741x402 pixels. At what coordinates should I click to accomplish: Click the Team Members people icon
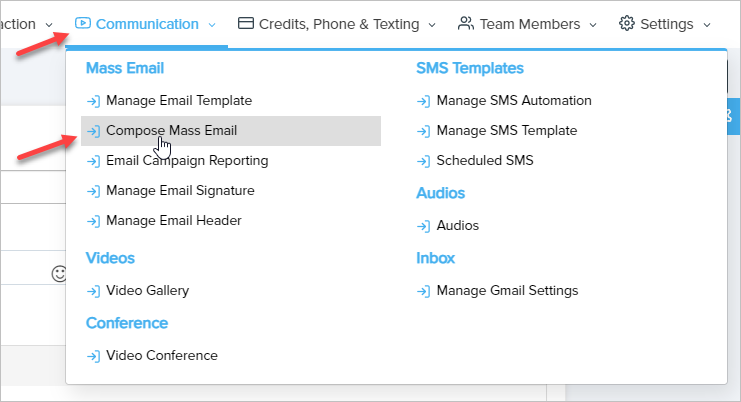point(465,23)
